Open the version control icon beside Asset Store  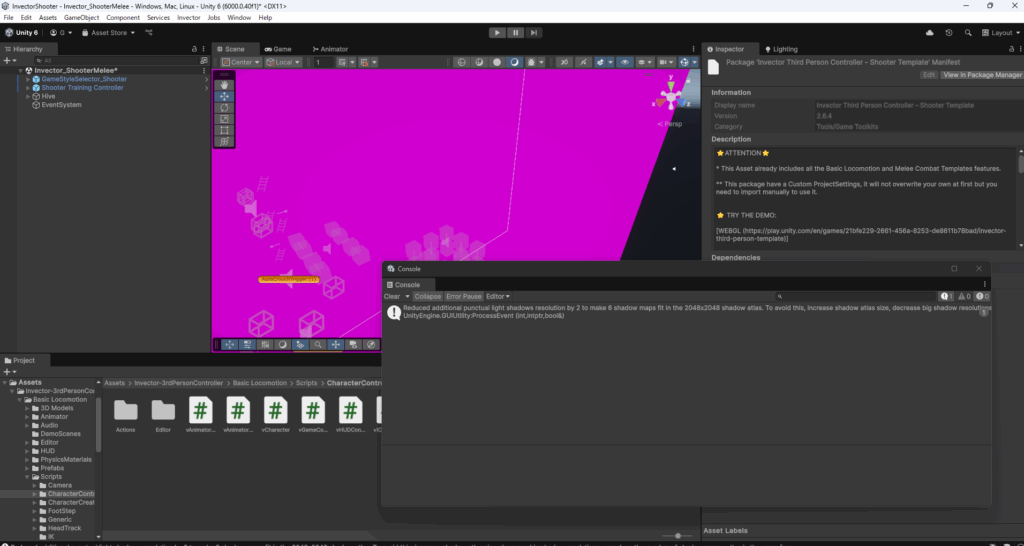149,33
